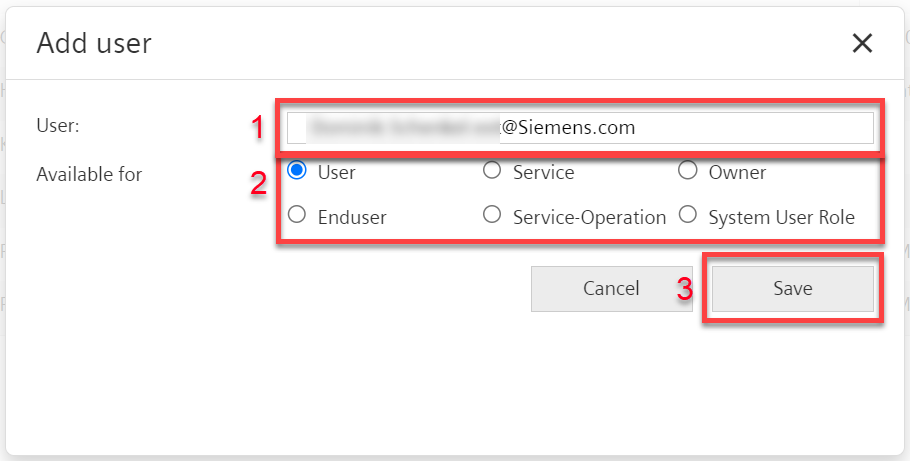910x461 pixels.
Task: Select the User radio button
Action: coord(297,171)
